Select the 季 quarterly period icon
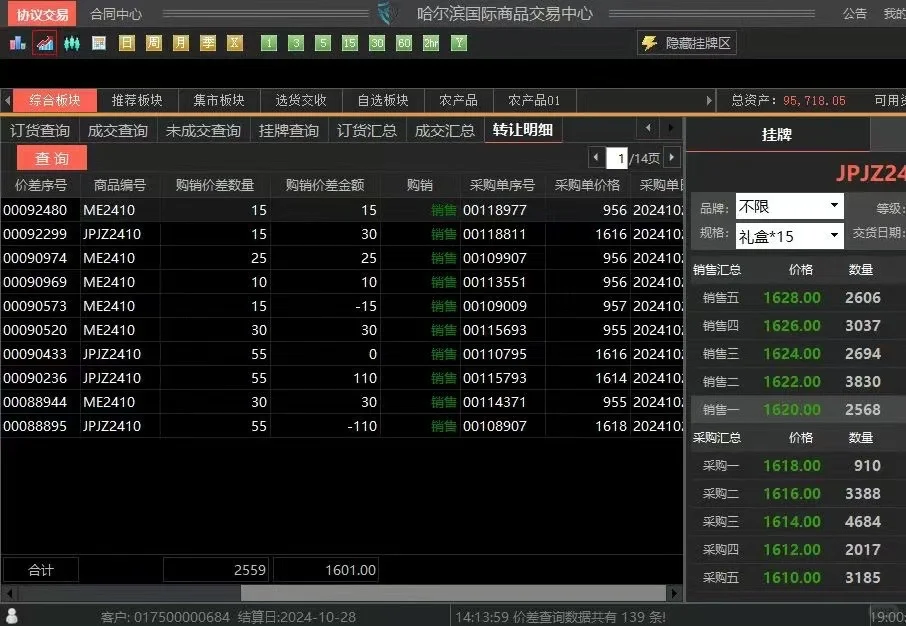Viewport: 906px width, 626px height. tap(208, 43)
